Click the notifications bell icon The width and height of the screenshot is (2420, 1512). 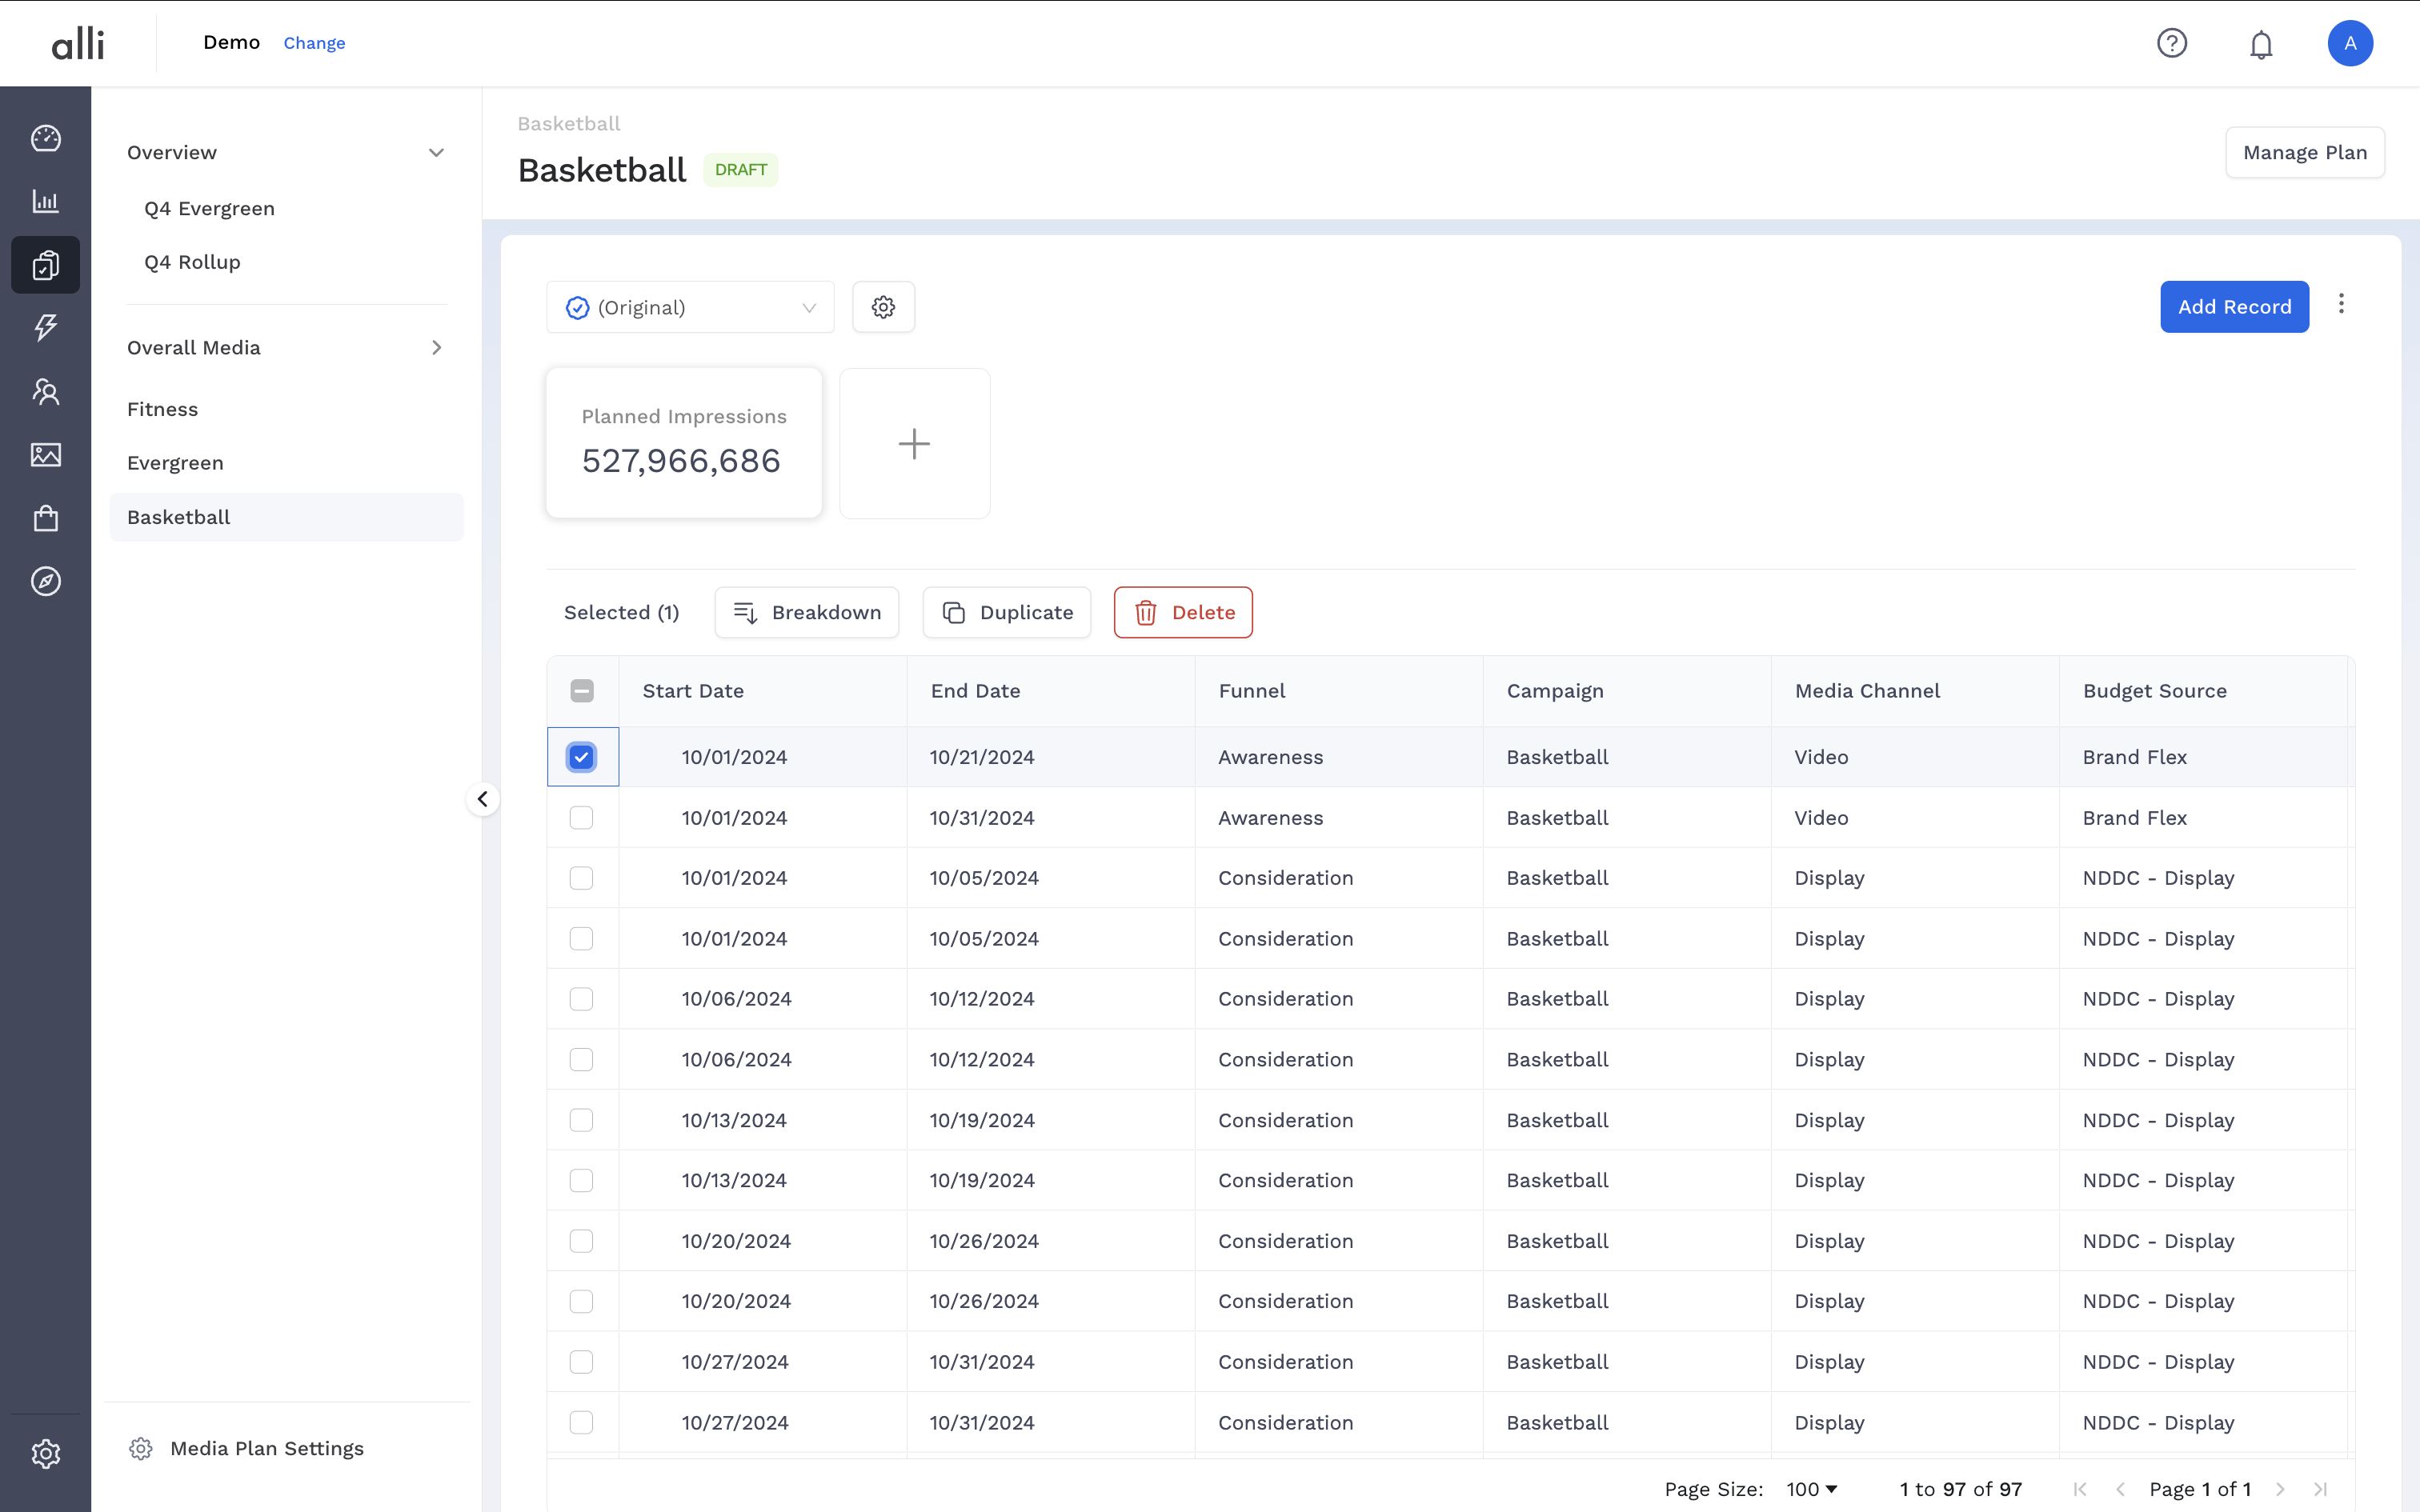coord(2261,44)
